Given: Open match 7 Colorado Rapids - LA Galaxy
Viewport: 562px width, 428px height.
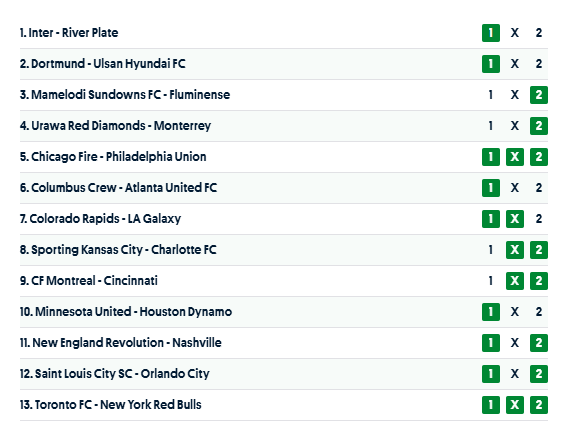Looking at the screenshot, I should coord(100,219).
